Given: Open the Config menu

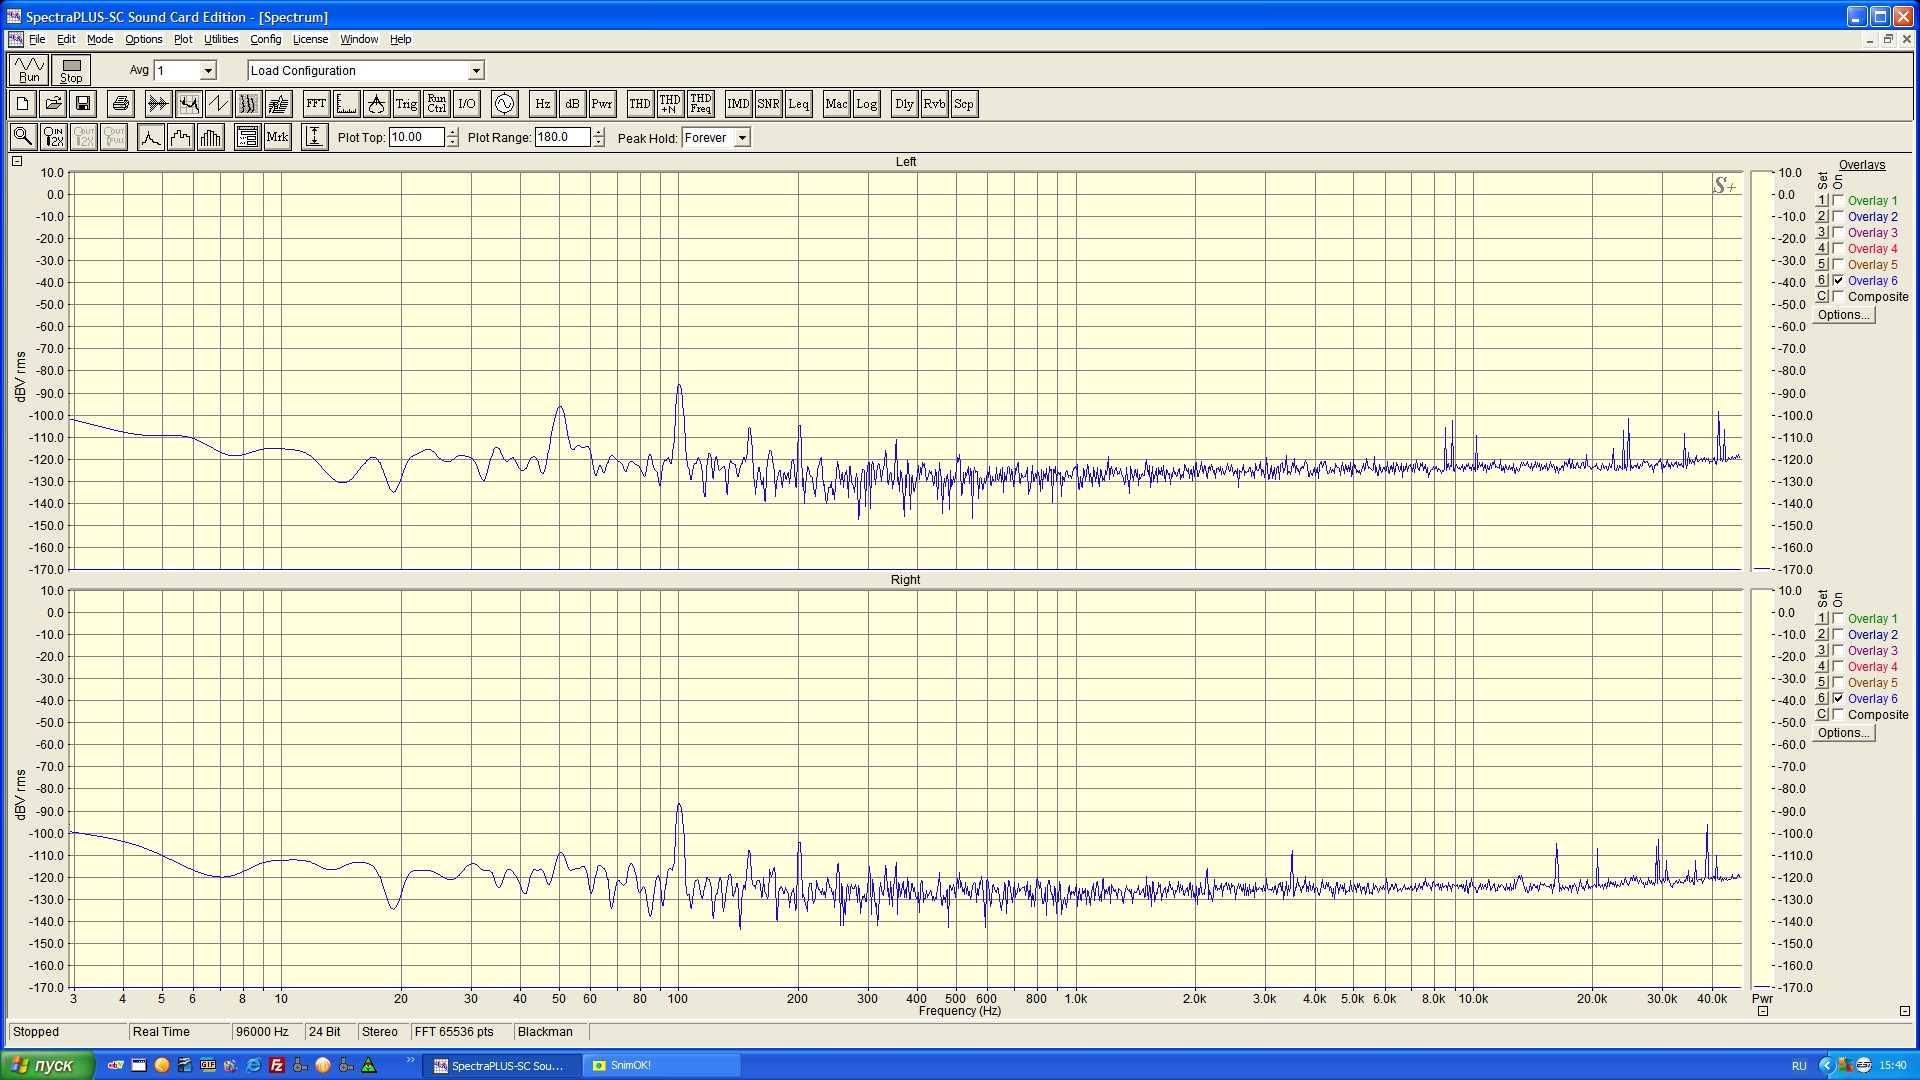Looking at the screenshot, I should (265, 40).
